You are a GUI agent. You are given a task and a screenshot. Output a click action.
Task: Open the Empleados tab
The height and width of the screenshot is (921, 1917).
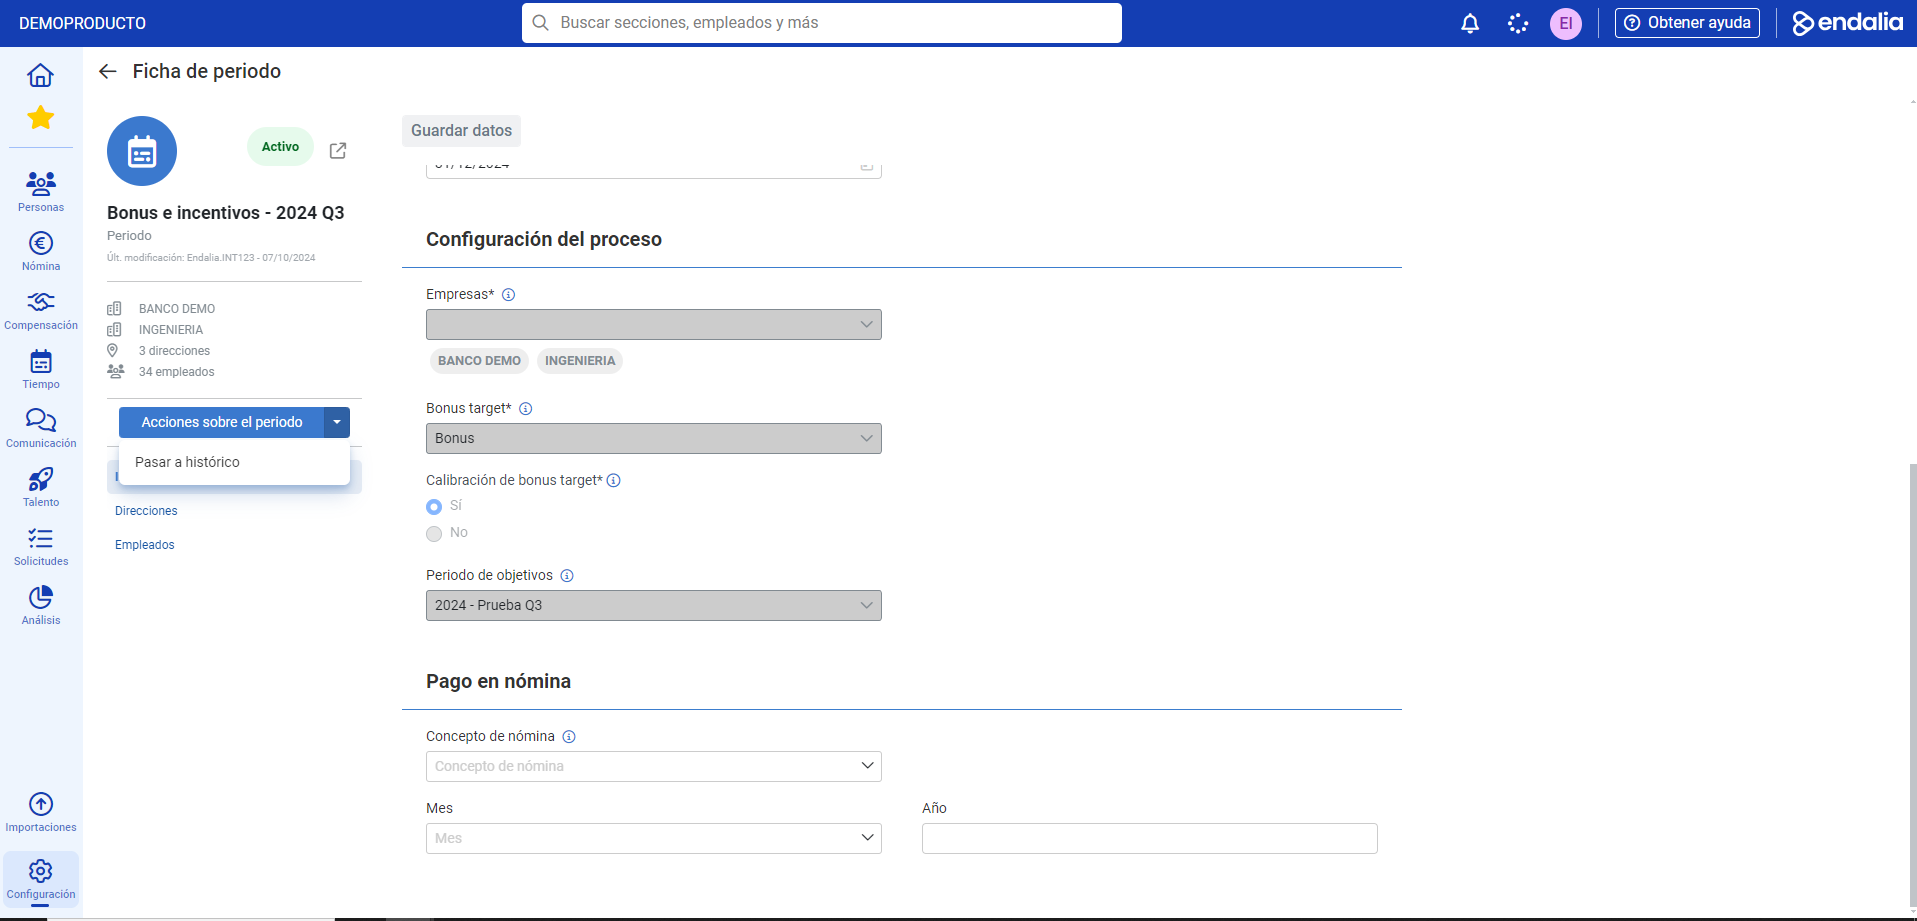tap(145, 545)
